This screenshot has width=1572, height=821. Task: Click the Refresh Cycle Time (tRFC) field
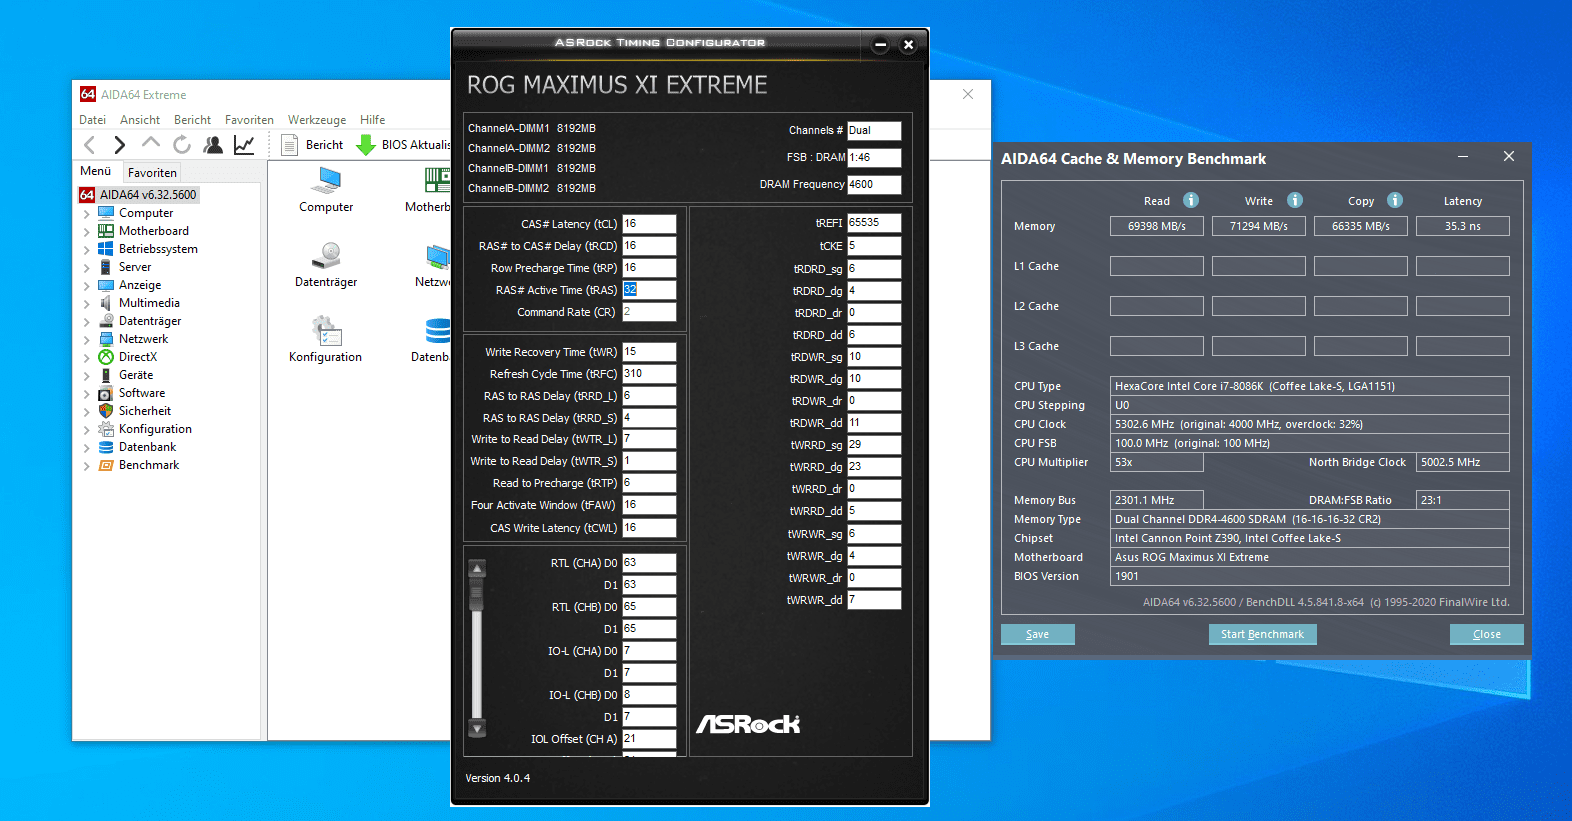(649, 374)
